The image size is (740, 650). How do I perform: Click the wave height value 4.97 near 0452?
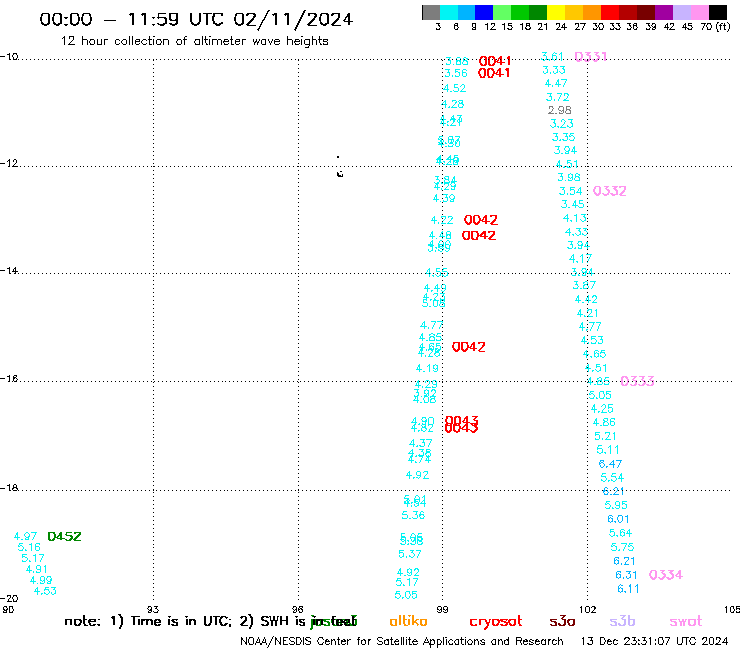[x=25, y=537]
